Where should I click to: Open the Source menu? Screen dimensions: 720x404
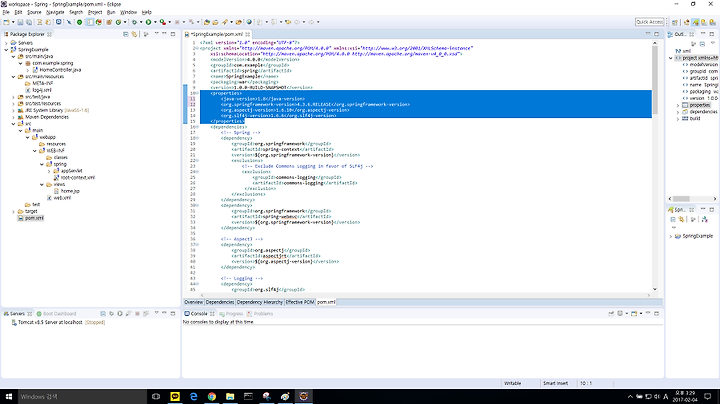click(x=34, y=12)
